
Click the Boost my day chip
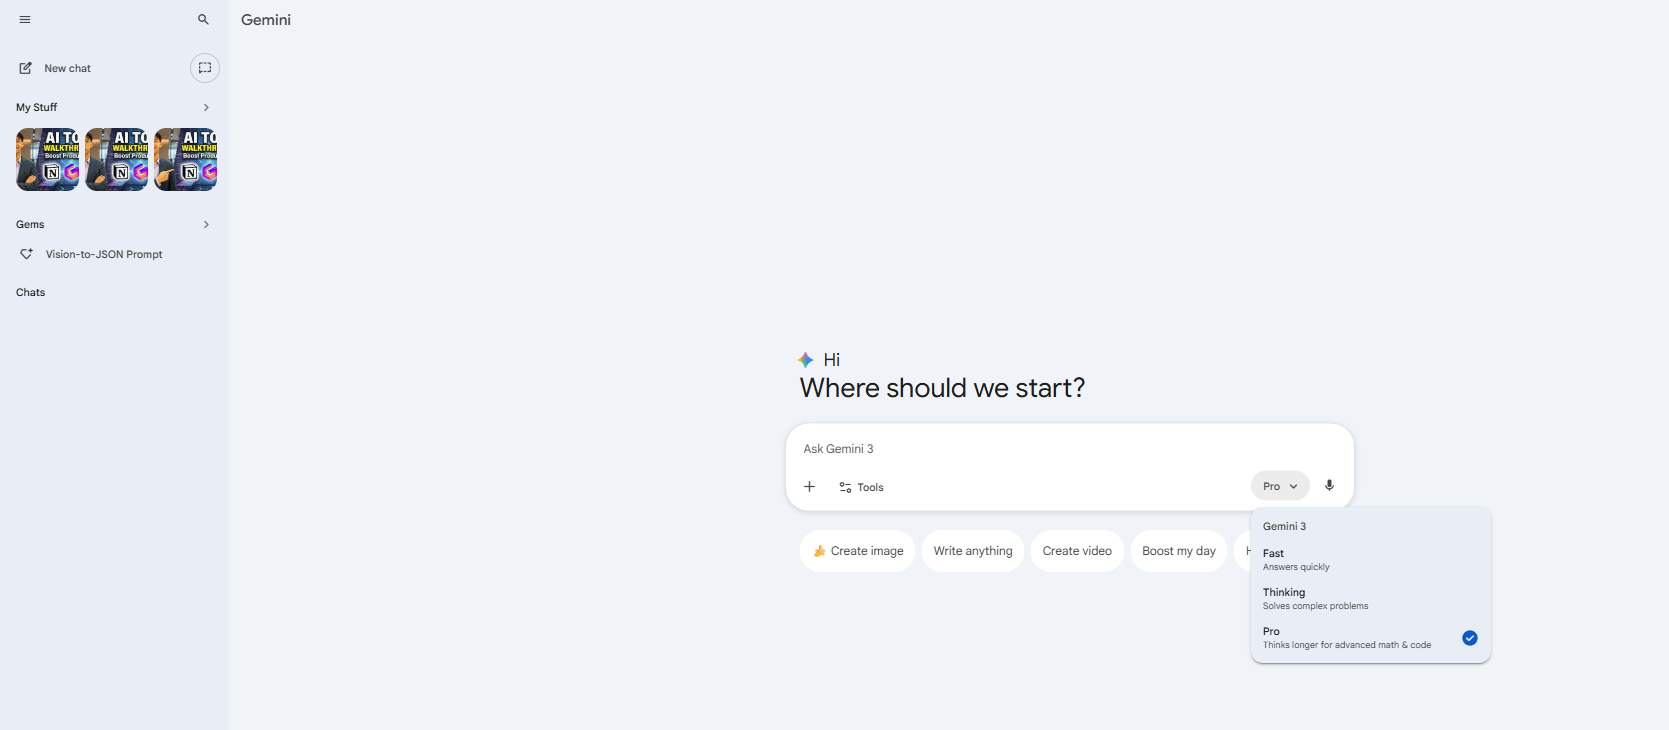click(1178, 551)
